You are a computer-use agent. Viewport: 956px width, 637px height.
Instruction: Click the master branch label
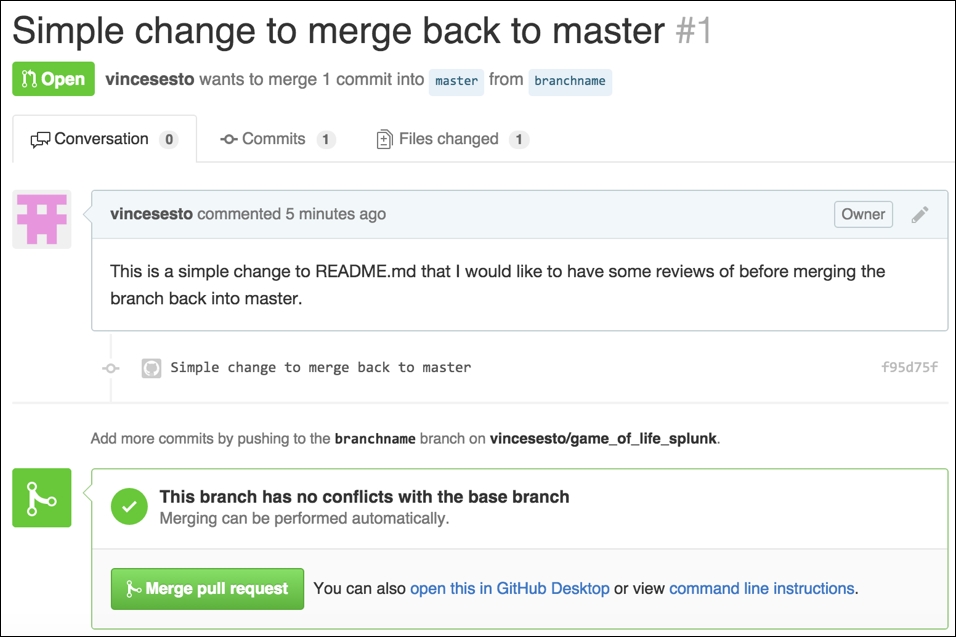pyautogui.click(x=456, y=83)
